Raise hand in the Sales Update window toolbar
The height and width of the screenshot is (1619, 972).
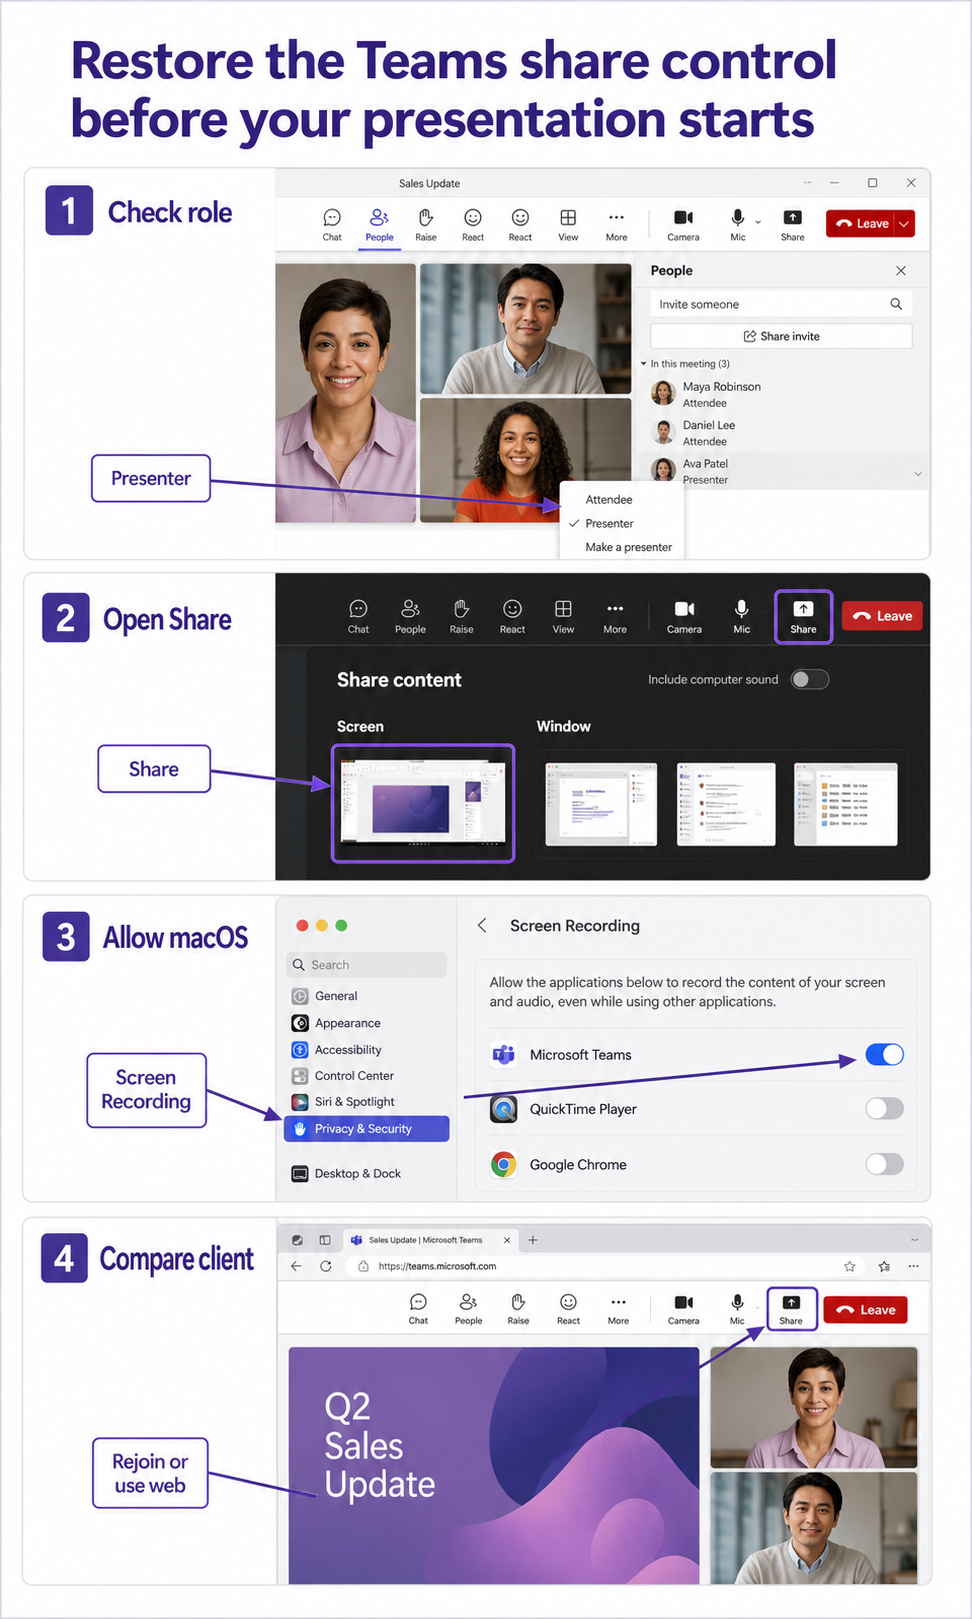tap(426, 224)
